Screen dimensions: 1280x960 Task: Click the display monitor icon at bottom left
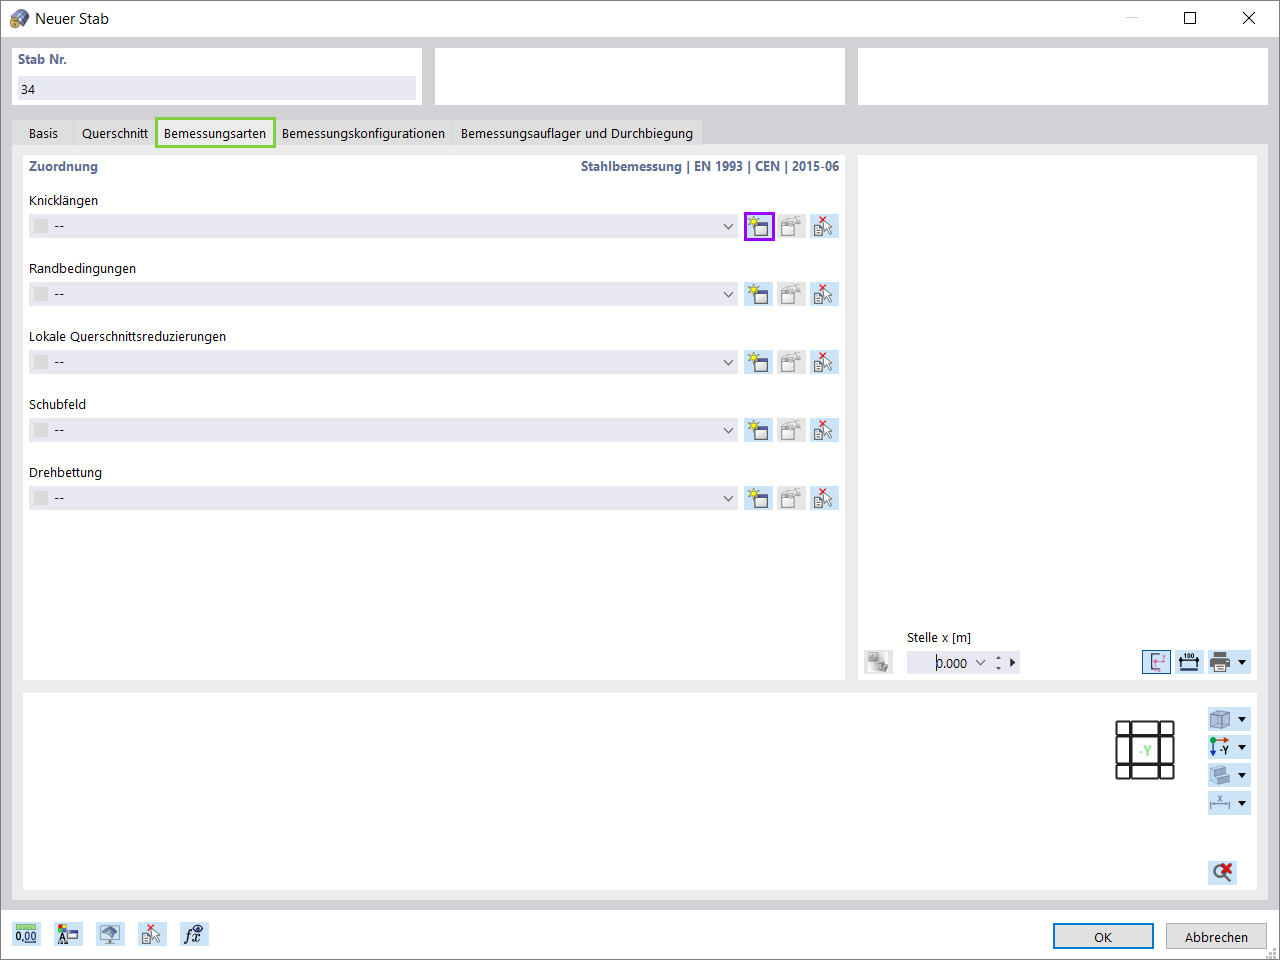click(x=110, y=934)
